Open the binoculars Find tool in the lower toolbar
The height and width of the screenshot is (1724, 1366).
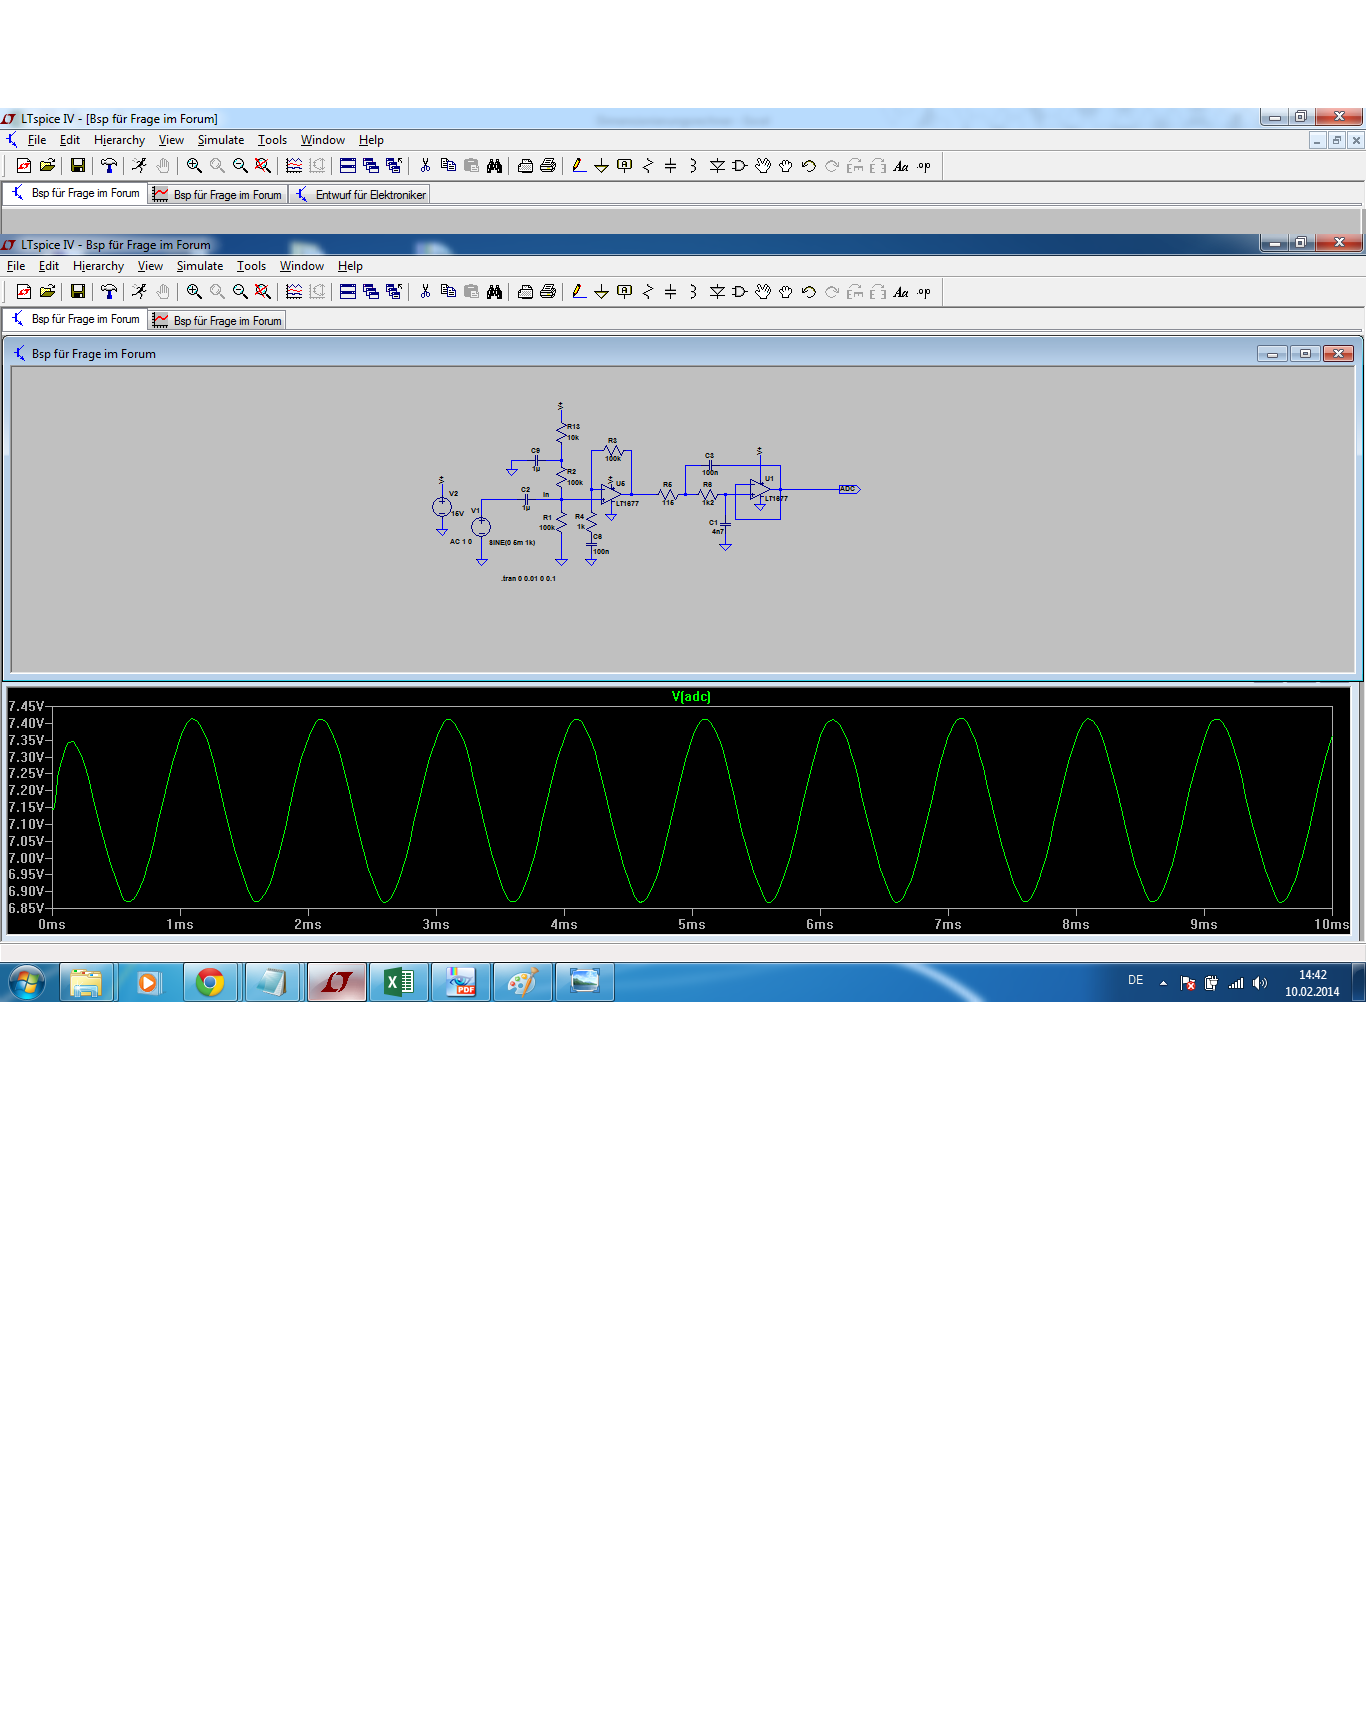tap(494, 292)
